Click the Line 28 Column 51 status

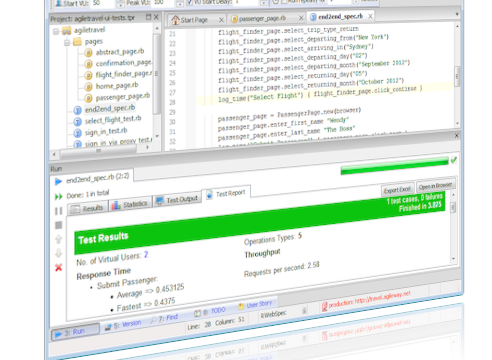point(216,323)
